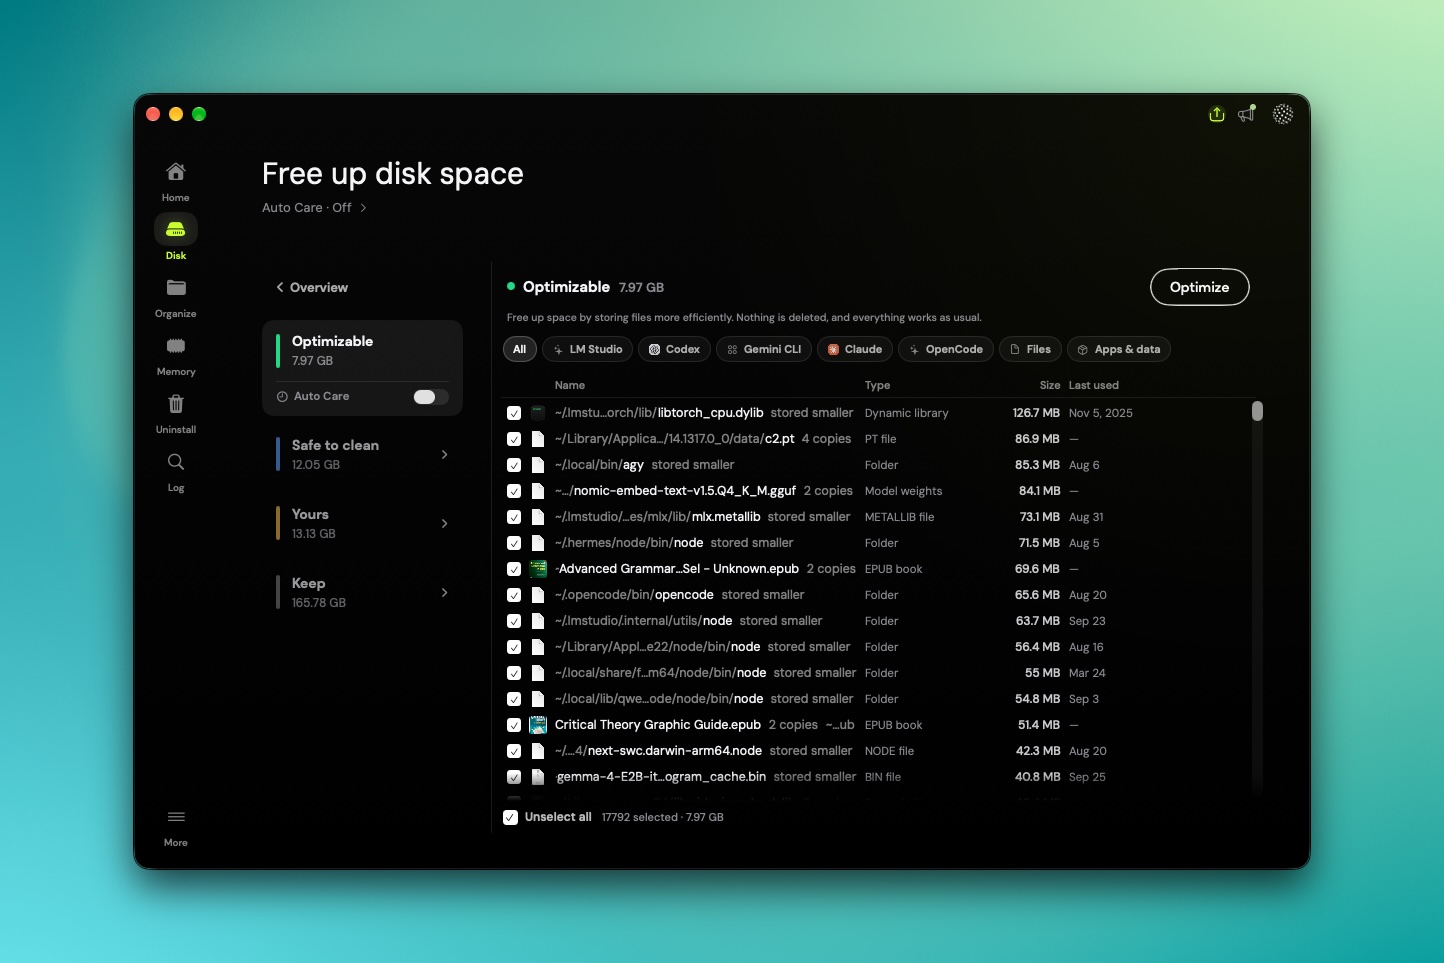1444x963 pixels.
Task: Filter by LM Studio
Action: click(x=587, y=349)
